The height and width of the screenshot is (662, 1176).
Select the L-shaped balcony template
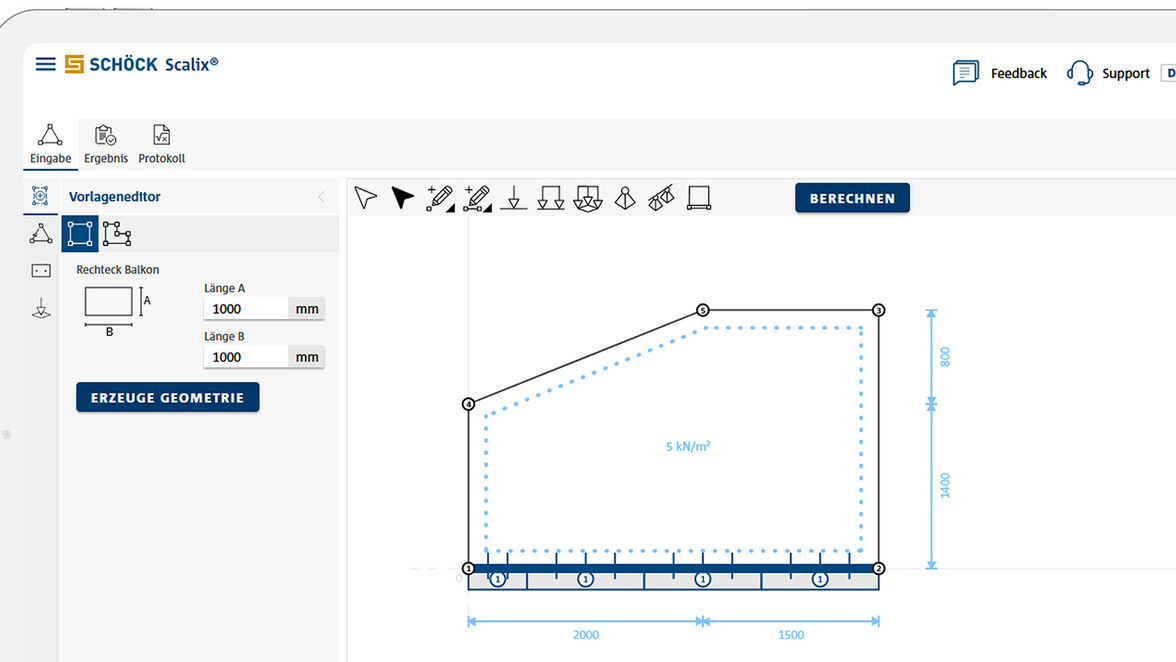pyautogui.click(x=117, y=234)
